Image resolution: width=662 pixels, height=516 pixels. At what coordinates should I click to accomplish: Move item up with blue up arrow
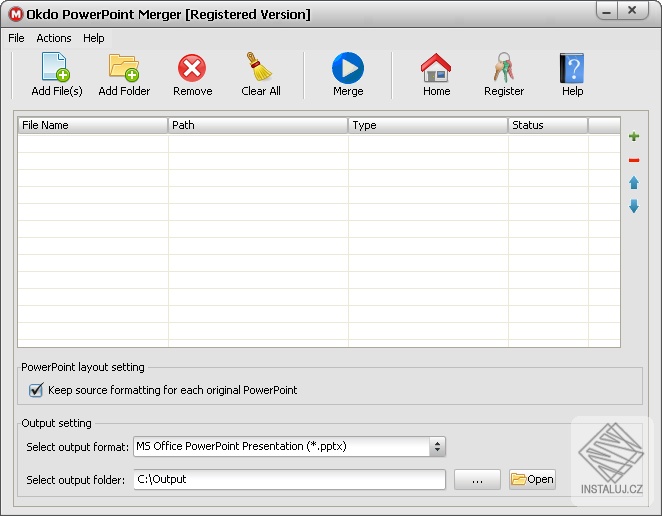pyautogui.click(x=634, y=183)
